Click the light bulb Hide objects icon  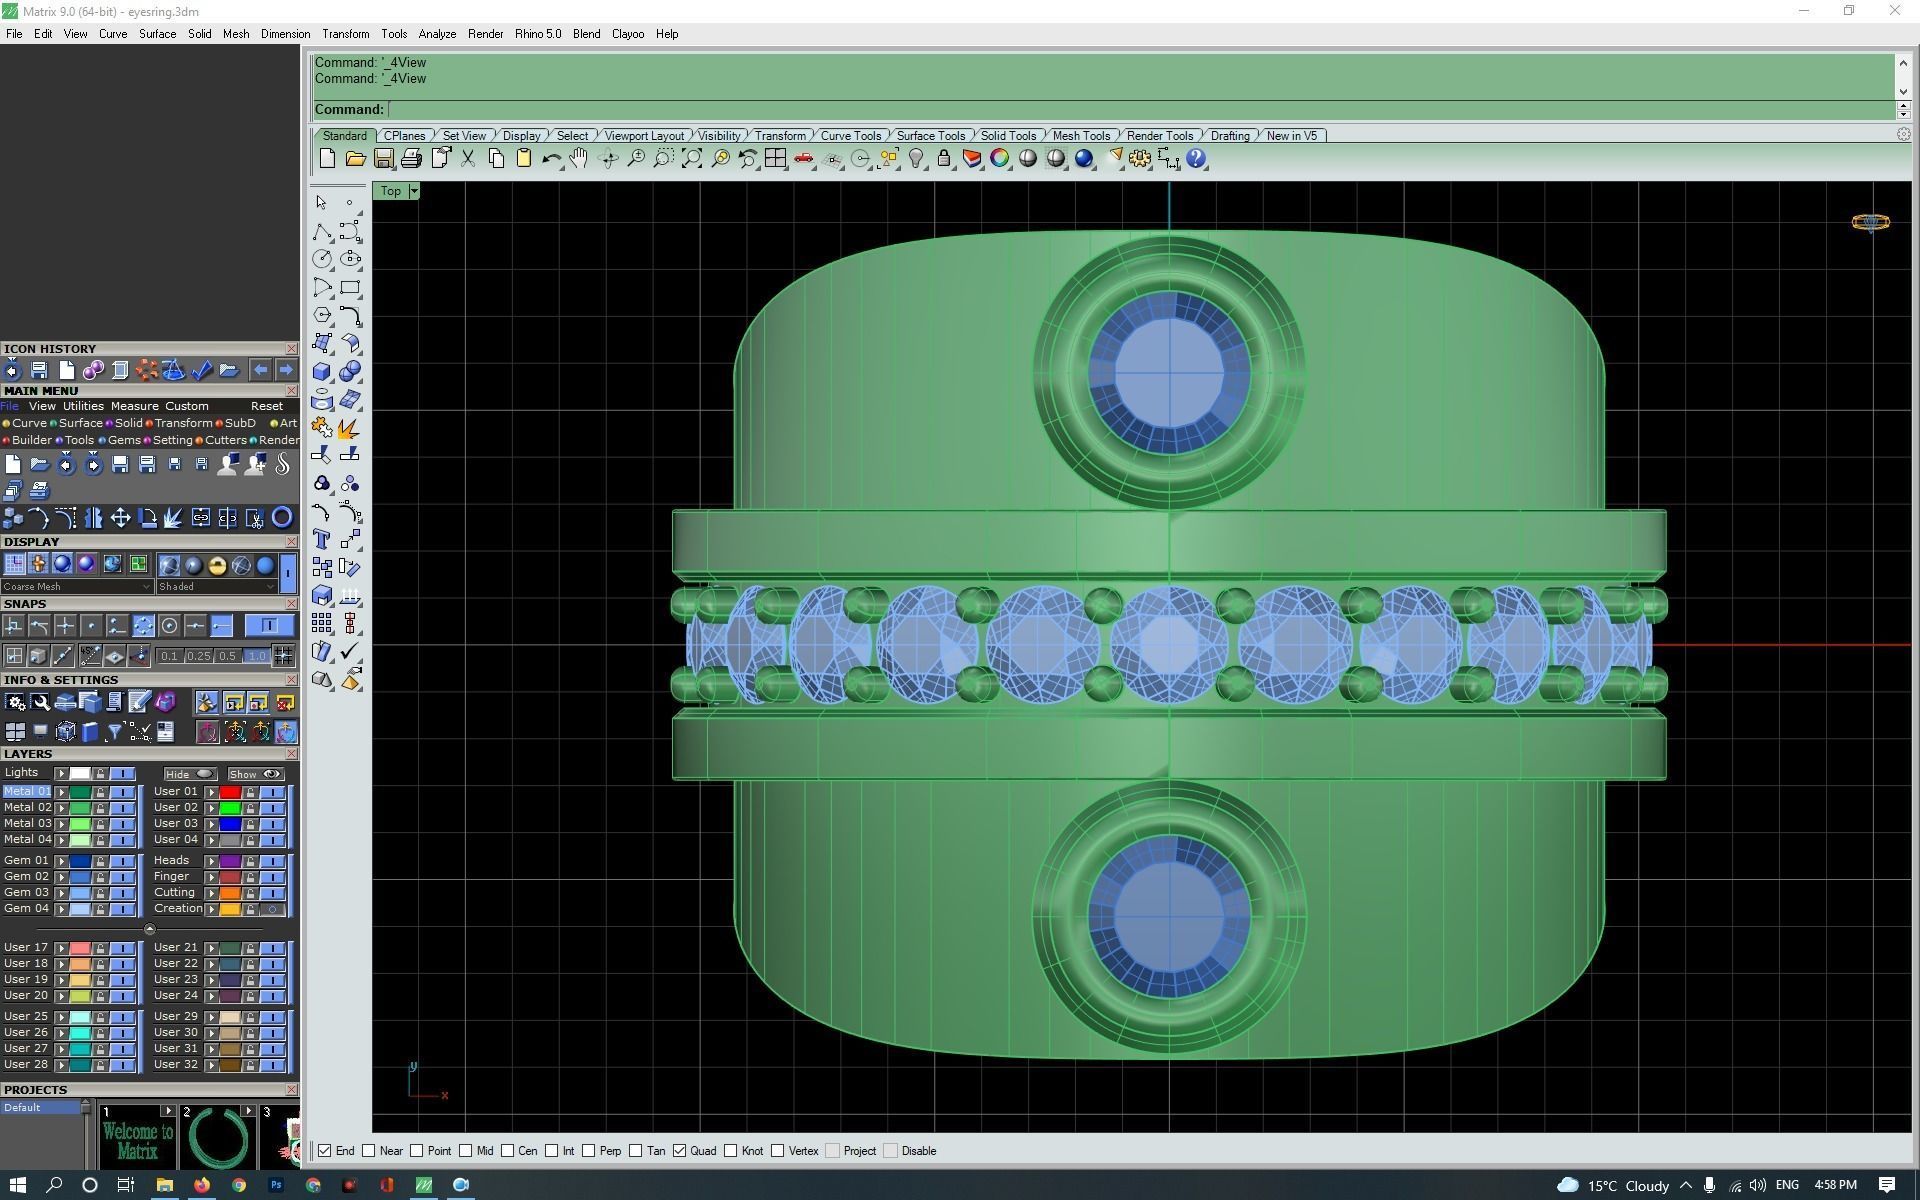click(x=916, y=158)
